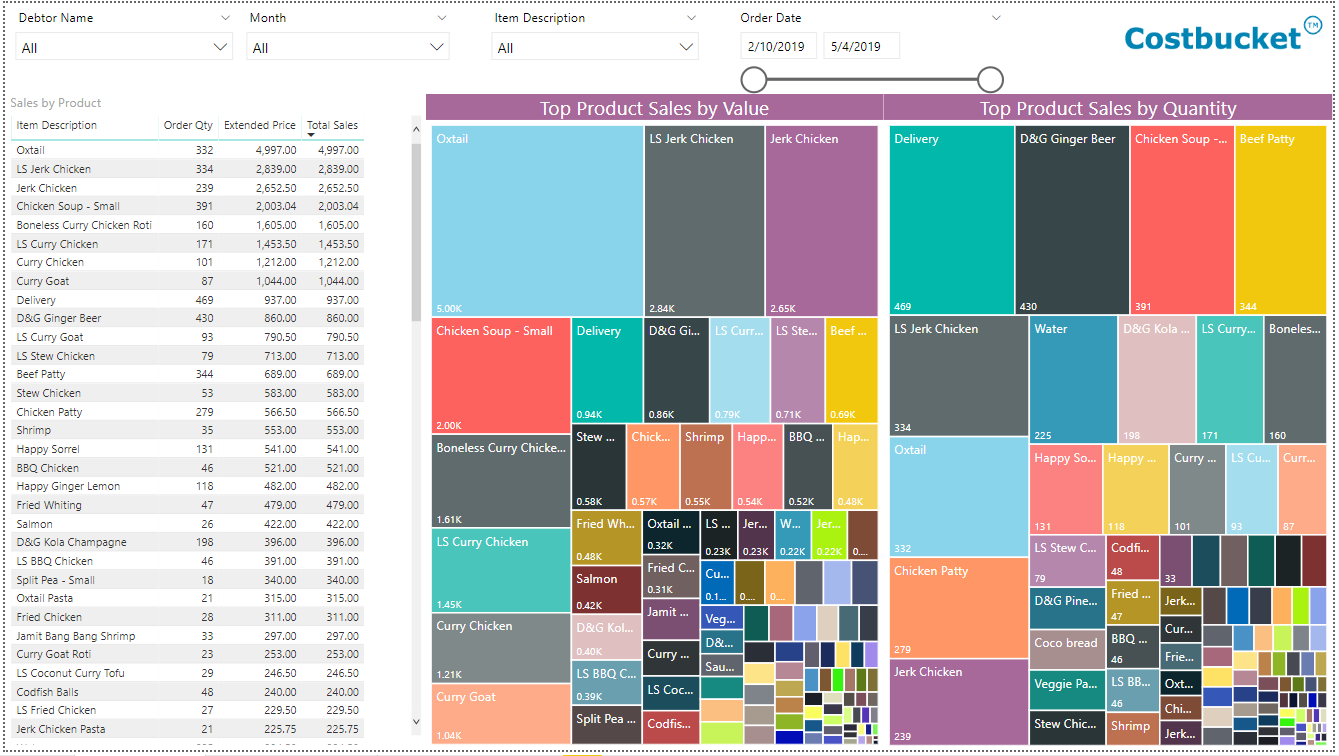
Task: Select Oxtail 332 quantity tile
Action: [x=958, y=496]
